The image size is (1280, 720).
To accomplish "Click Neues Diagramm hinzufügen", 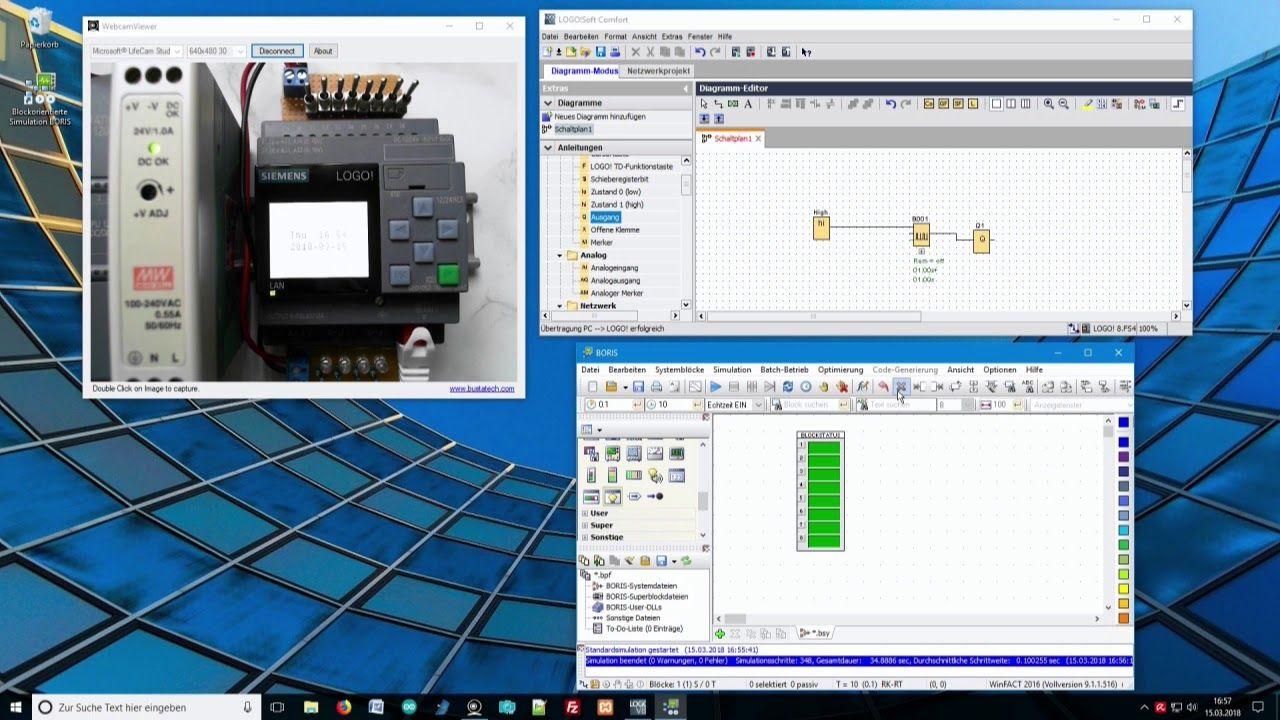I will [599, 116].
